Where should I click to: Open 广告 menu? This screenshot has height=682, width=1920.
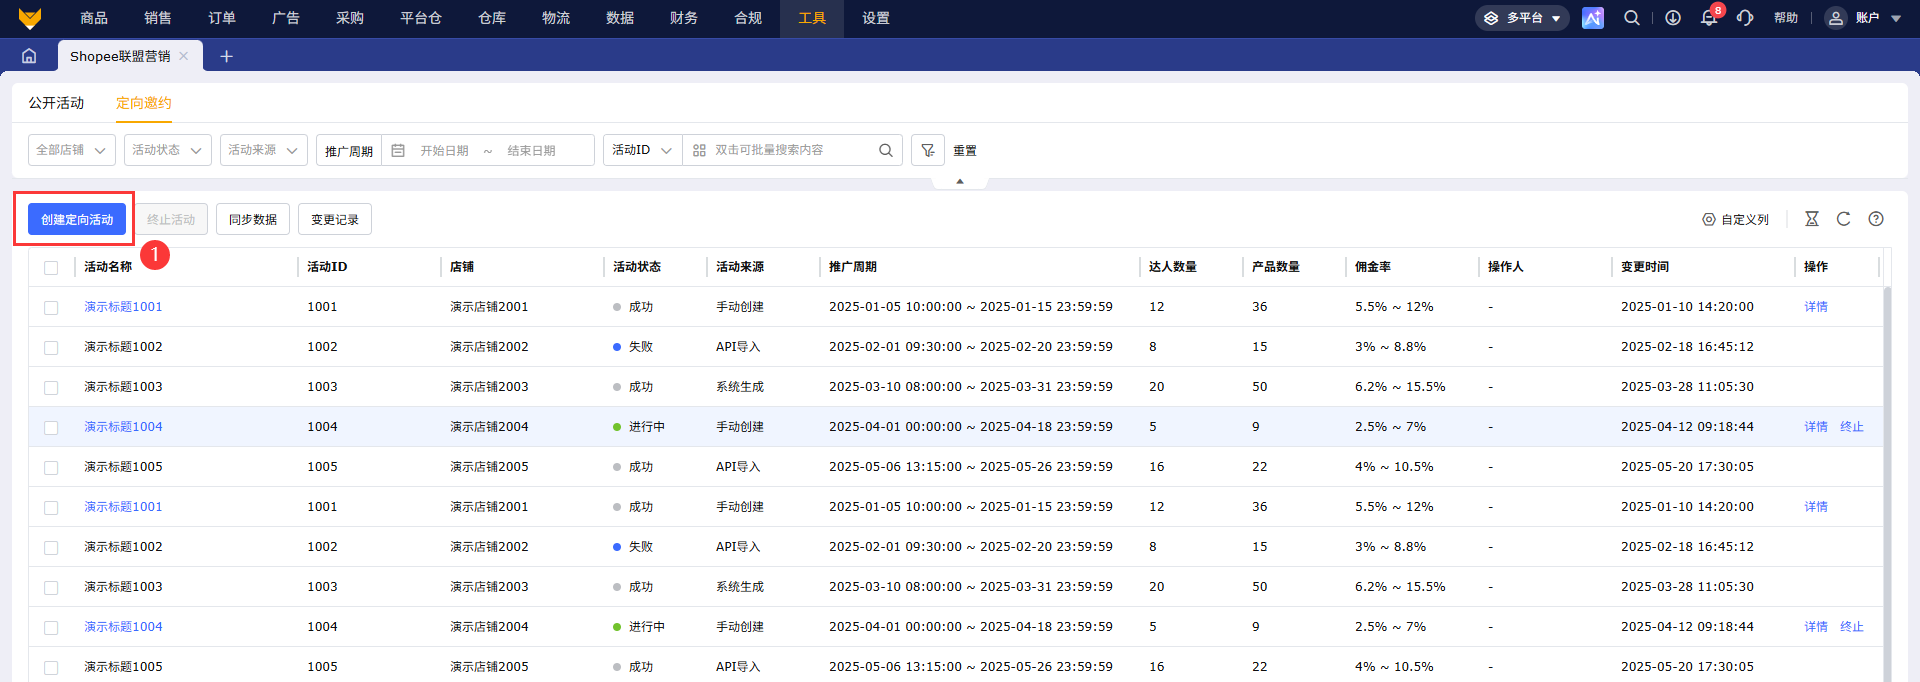(x=286, y=18)
